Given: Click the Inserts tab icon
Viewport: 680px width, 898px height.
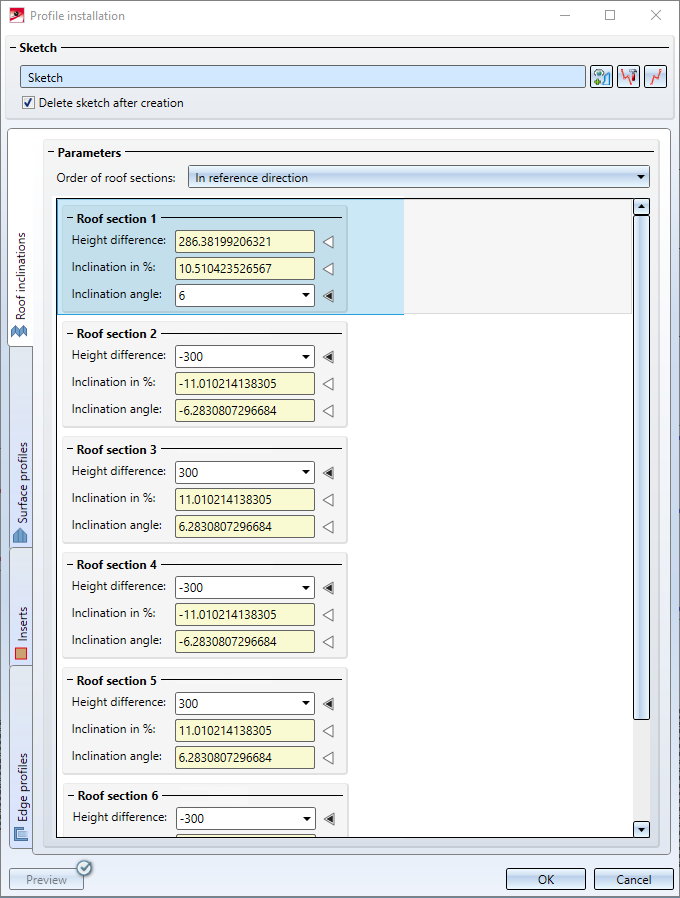Looking at the screenshot, I should tap(21, 653).
